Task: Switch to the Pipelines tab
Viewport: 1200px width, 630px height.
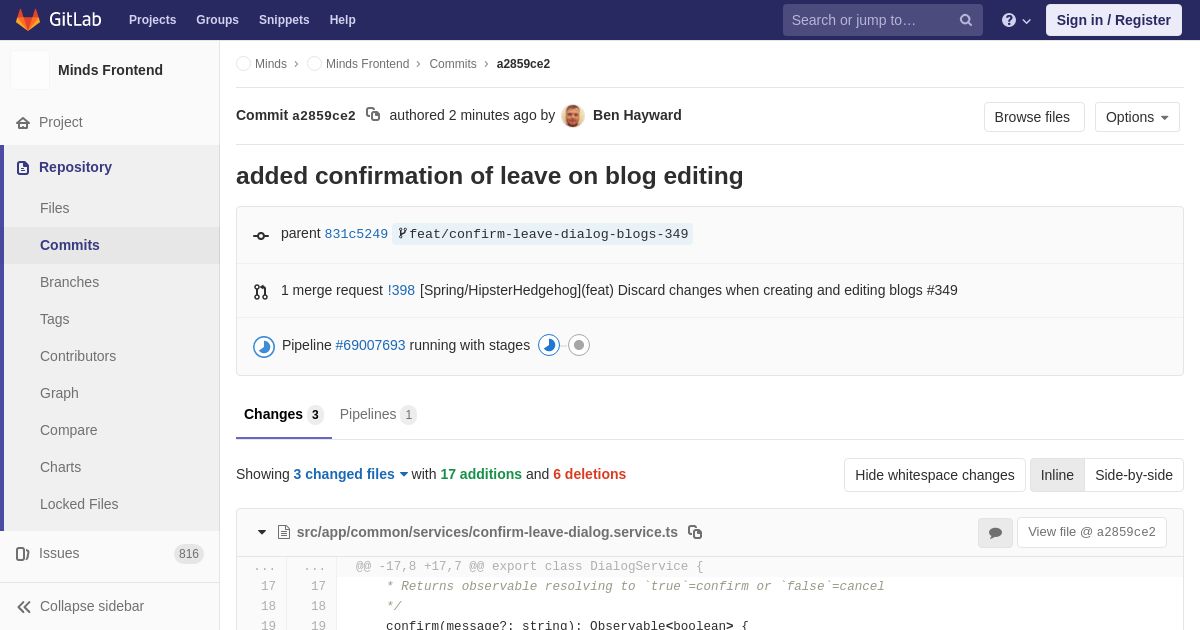Action: (378, 414)
